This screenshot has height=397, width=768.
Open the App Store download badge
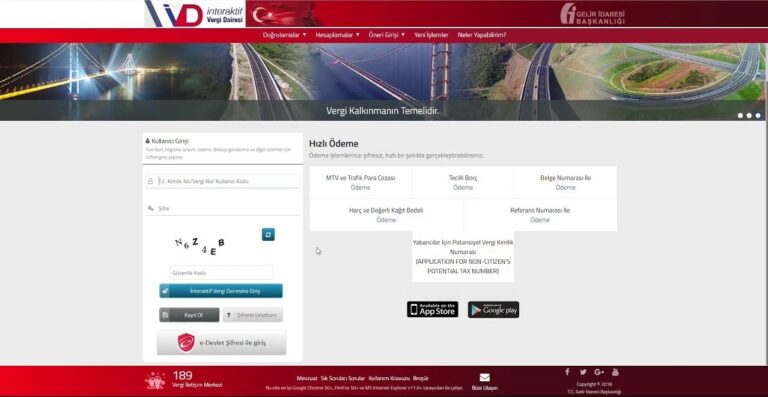(432, 309)
